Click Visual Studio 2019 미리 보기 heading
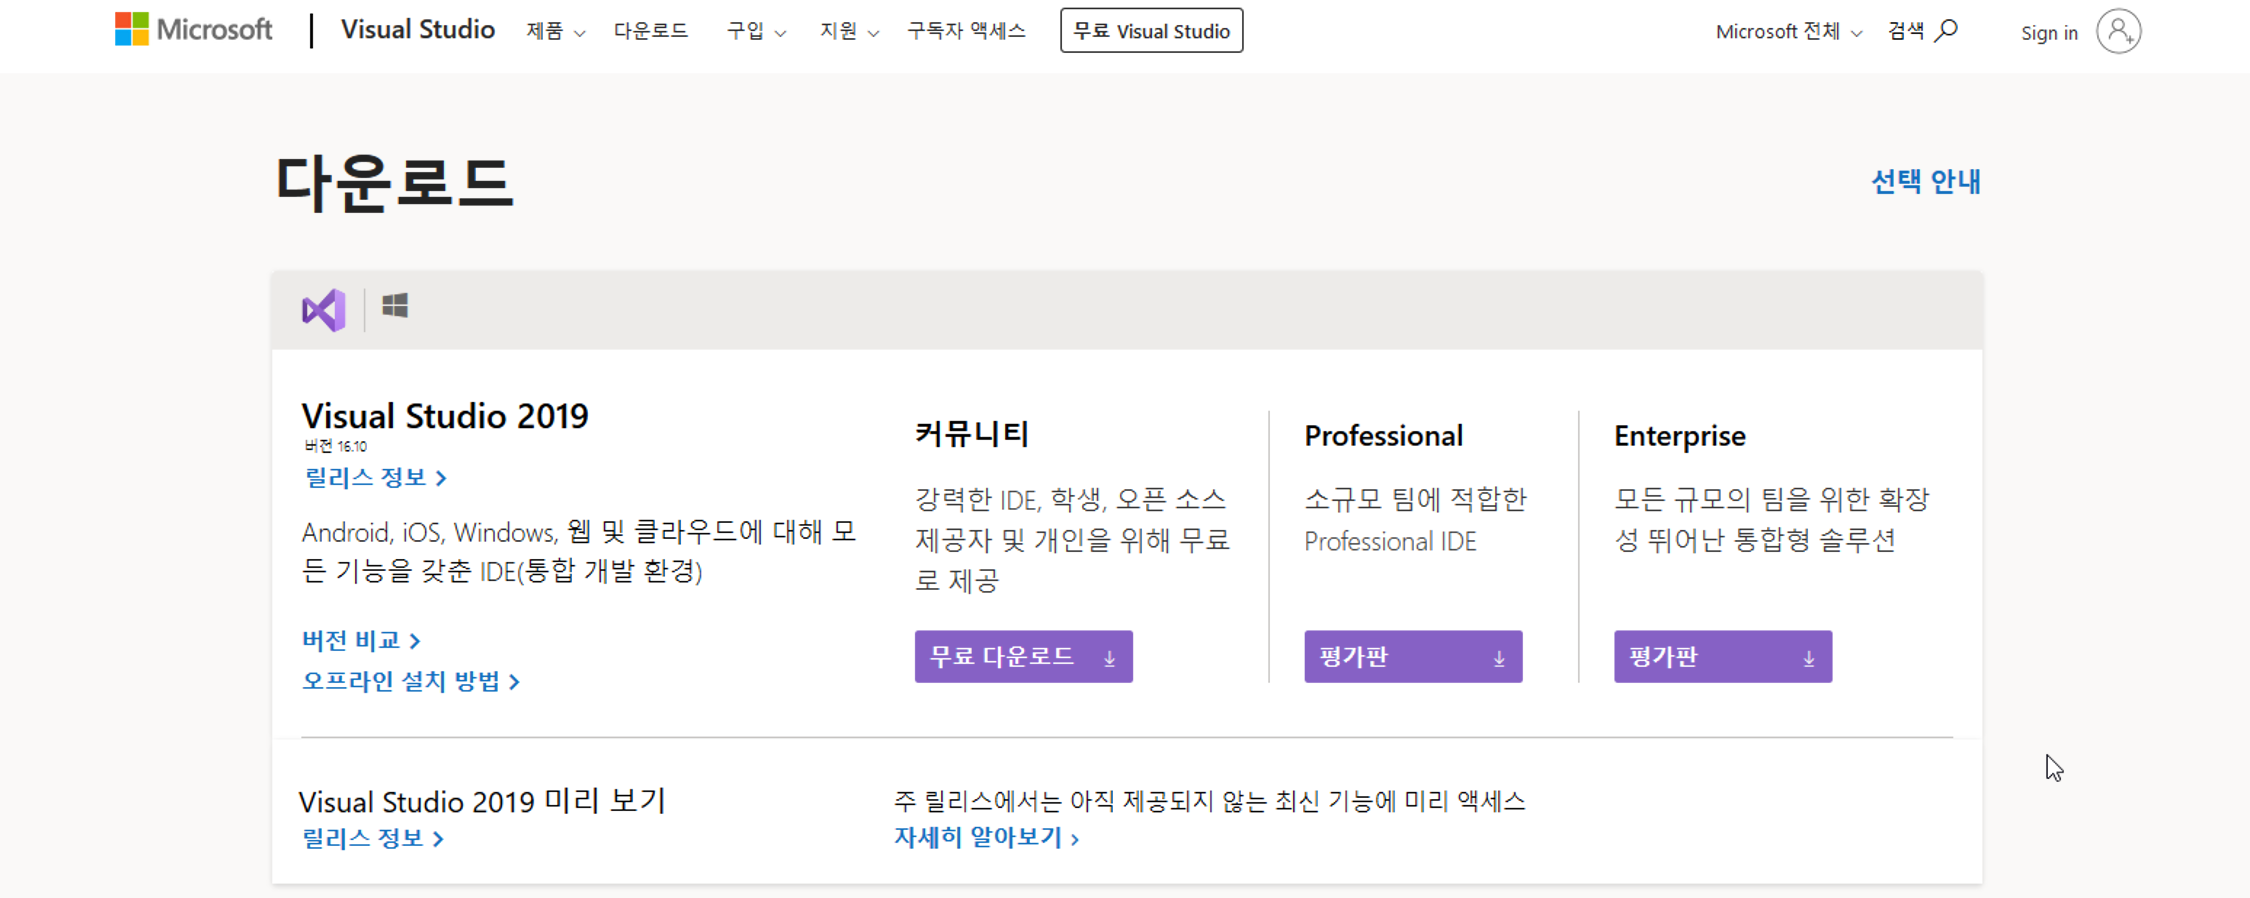The image size is (2250, 898). tap(482, 801)
